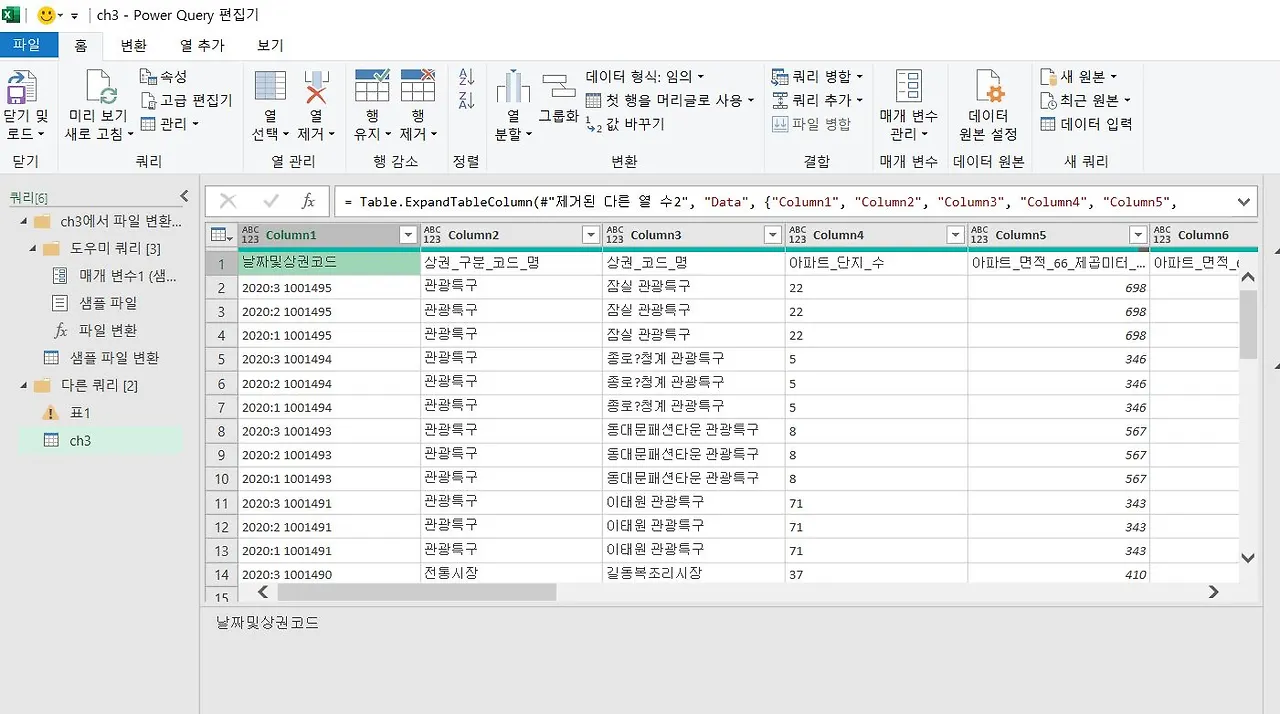Image resolution: width=1280 pixels, height=714 pixels.
Task: Collapse the 도우미 쿼리 [3] folder
Action: pos(31,248)
